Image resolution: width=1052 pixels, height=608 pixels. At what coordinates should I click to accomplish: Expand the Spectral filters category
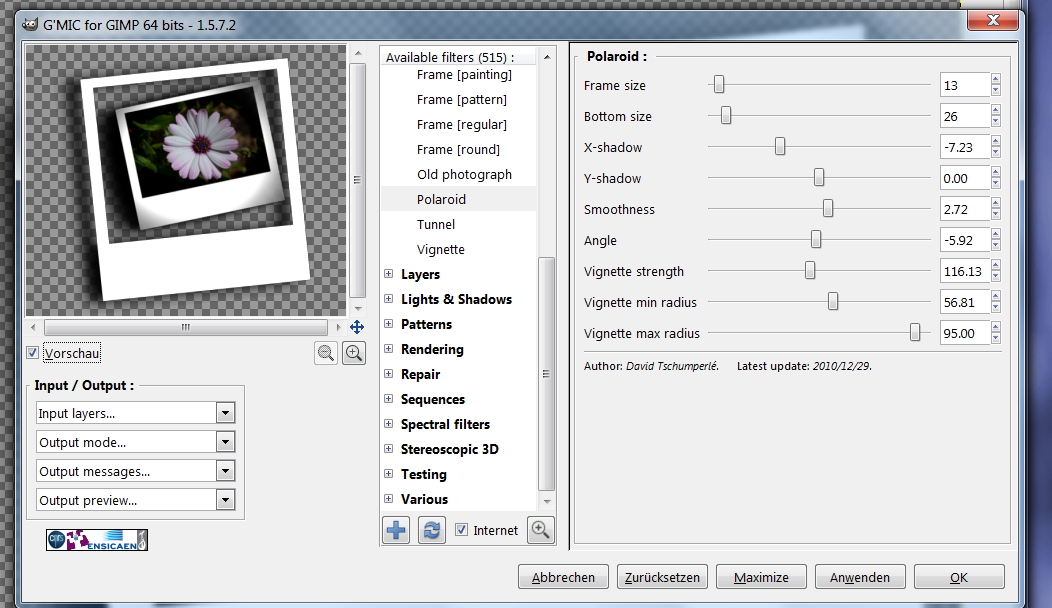[x=388, y=423]
